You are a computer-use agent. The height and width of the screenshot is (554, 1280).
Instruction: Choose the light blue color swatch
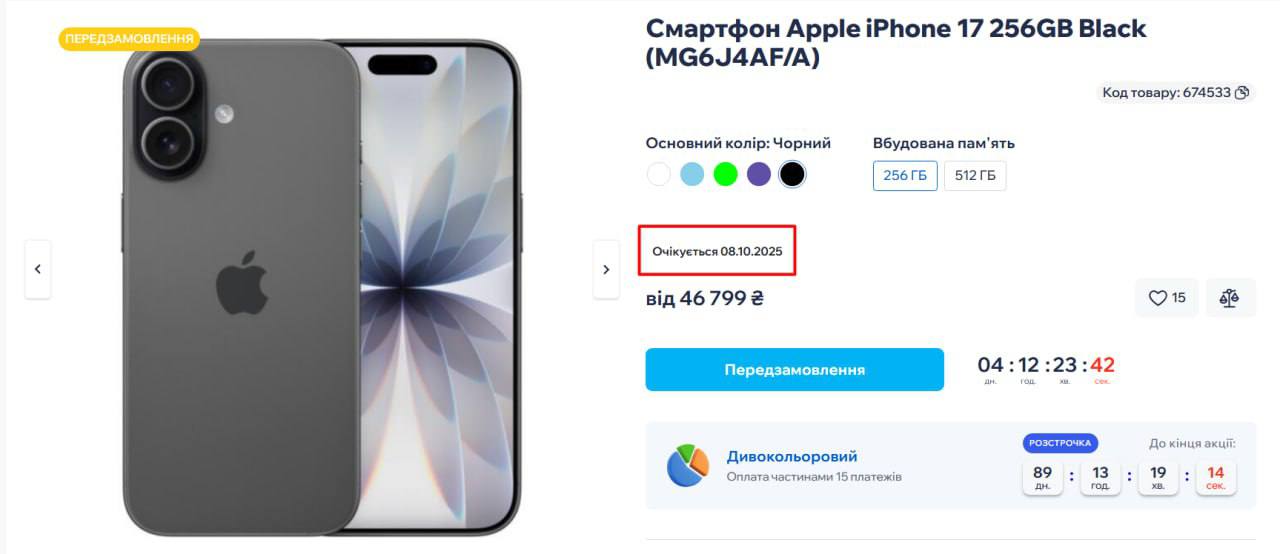[x=692, y=174]
